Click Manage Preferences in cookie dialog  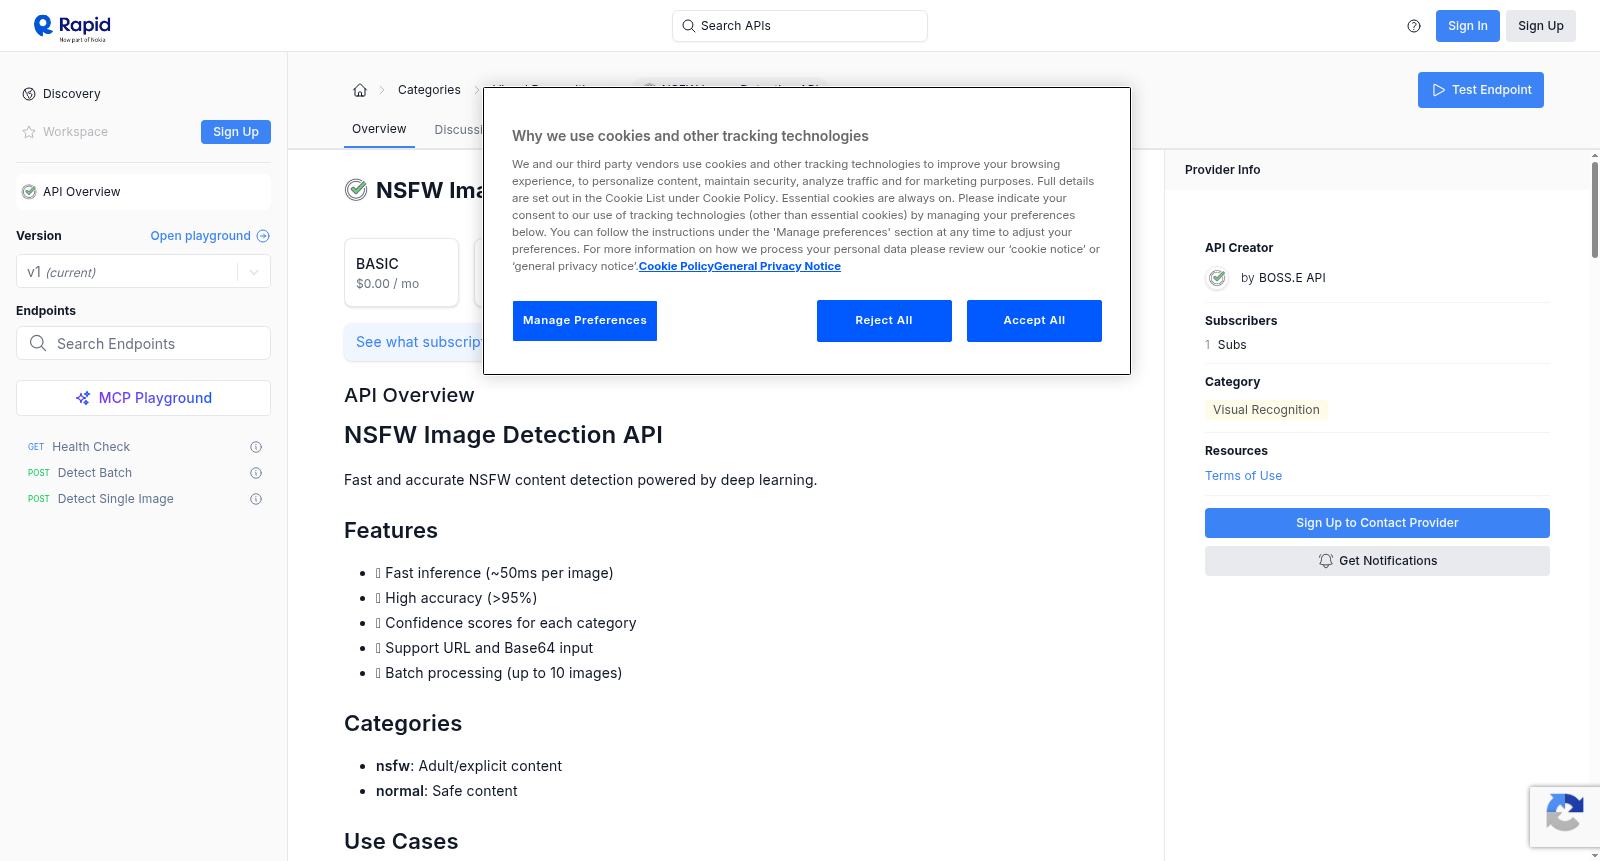(585, 321)
